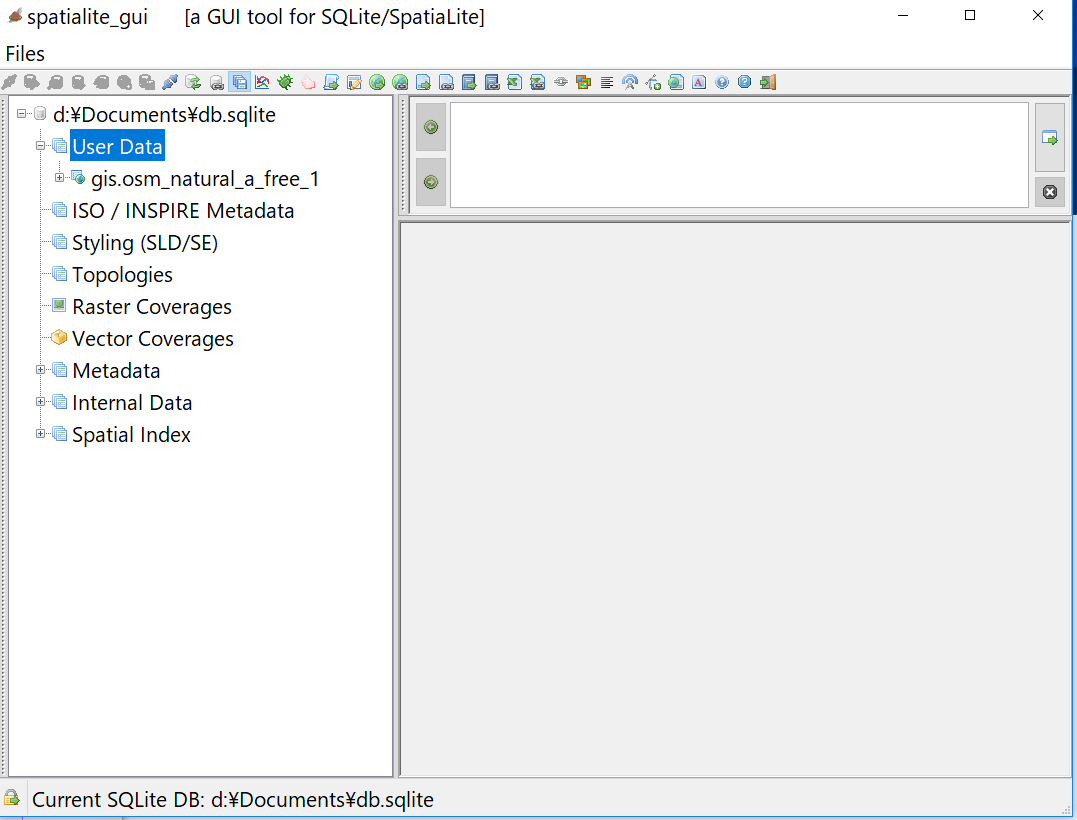Click the Virtual CSV/TXT page with chain icon
This screenshot has height=820, width=1077.
[x=446, y=82]
